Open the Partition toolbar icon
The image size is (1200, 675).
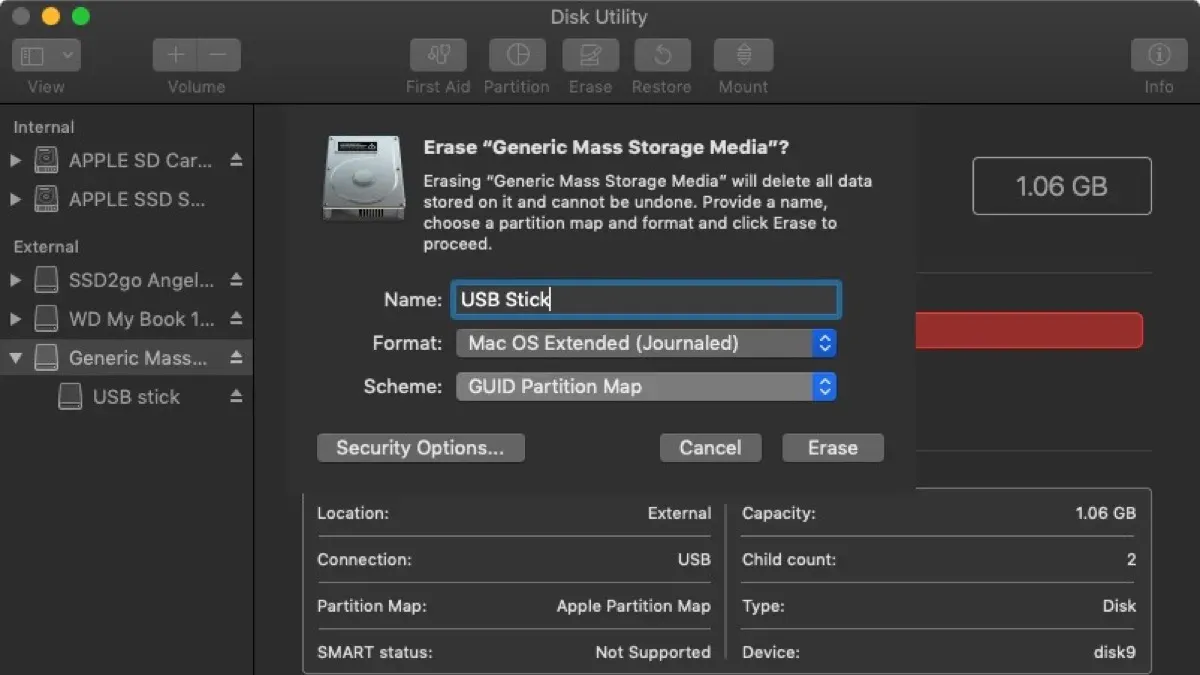(x=517, y=55)
